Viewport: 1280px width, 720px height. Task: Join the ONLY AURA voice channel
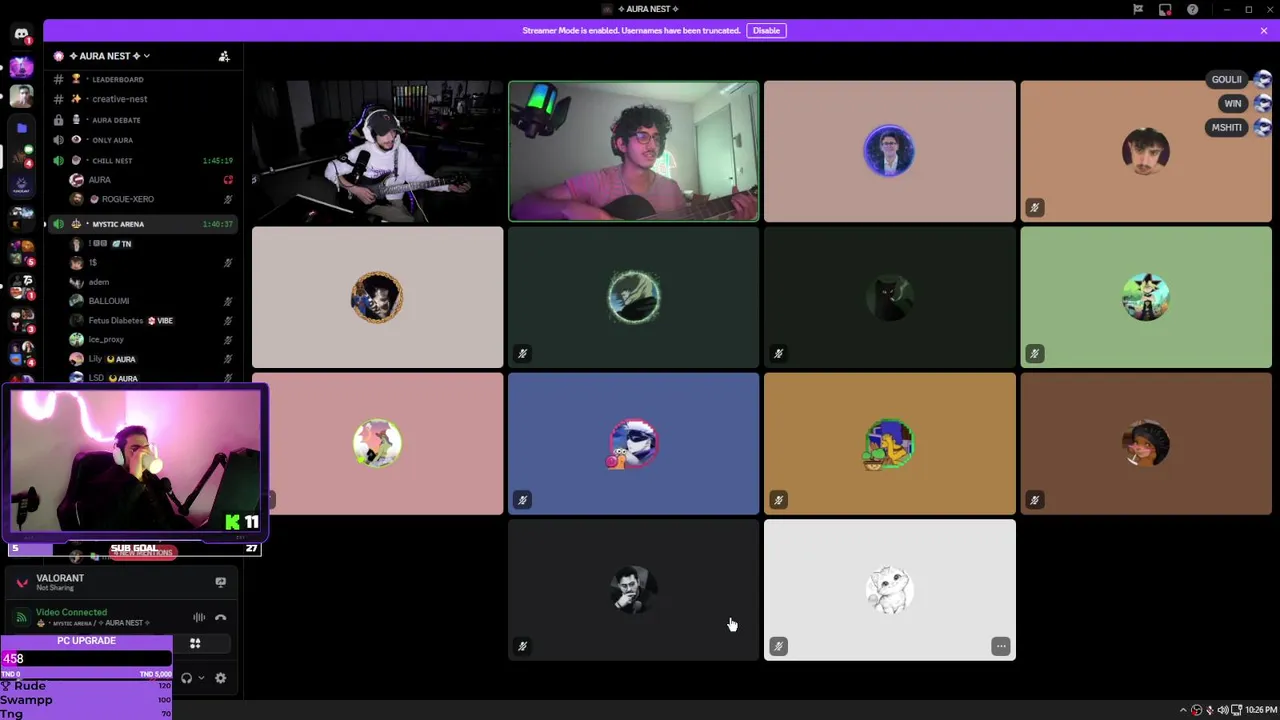point(143,140)
